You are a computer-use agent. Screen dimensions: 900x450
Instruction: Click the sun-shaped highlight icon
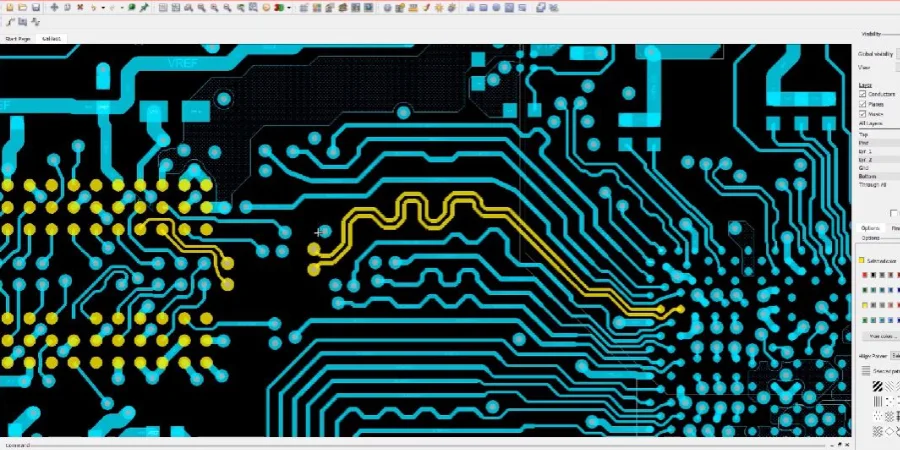[439, 8]
